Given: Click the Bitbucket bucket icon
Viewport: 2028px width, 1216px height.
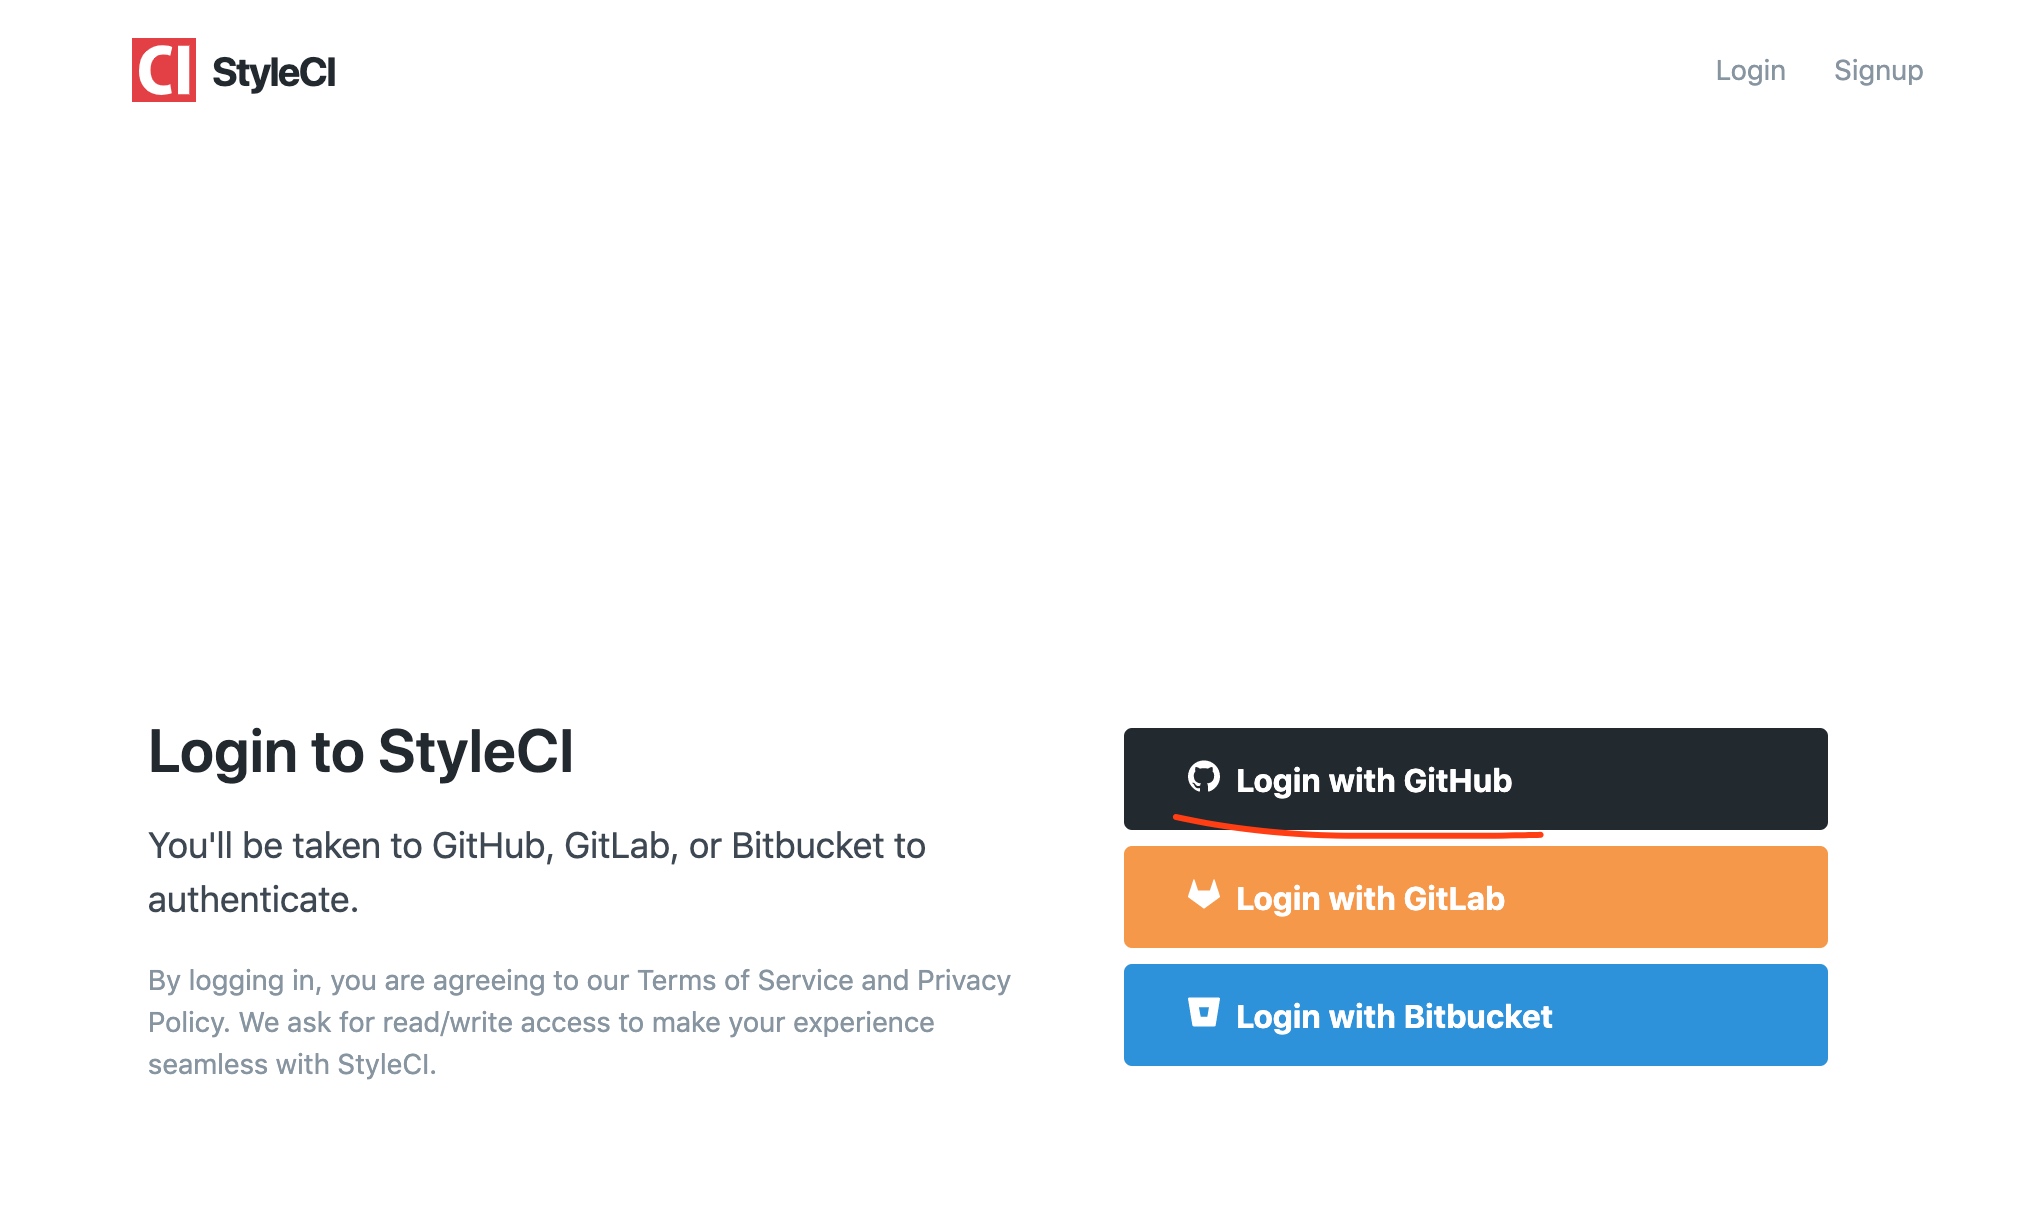Looking at the screenshot, I should (x=1204, y=1012).
